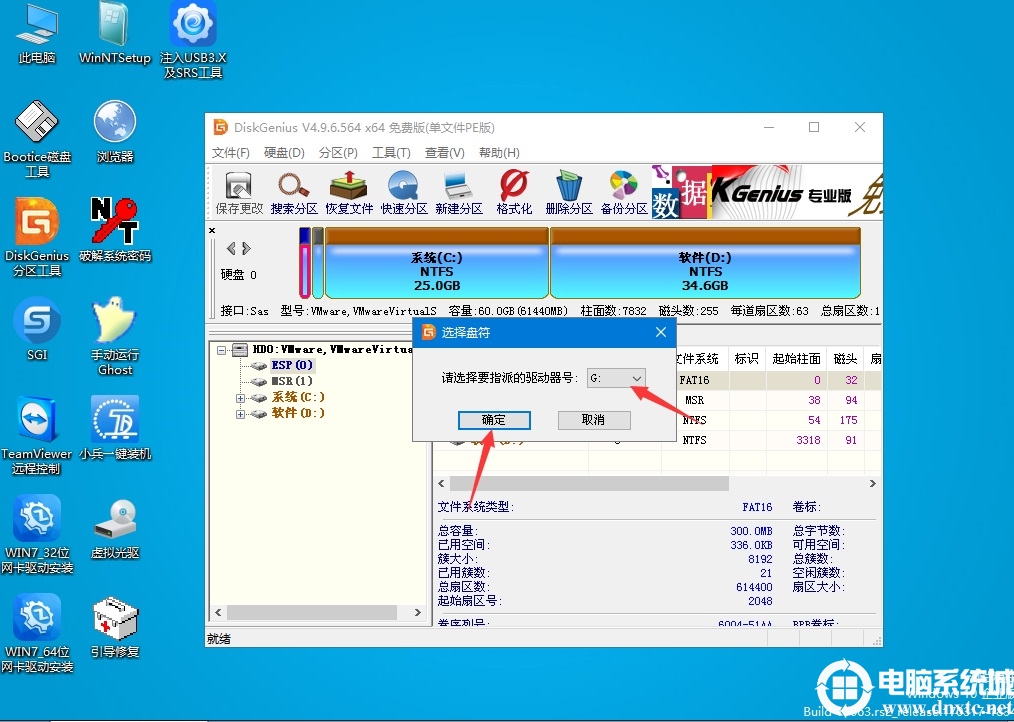Open the 硬盘(D) menu

[x=284, y=153]
